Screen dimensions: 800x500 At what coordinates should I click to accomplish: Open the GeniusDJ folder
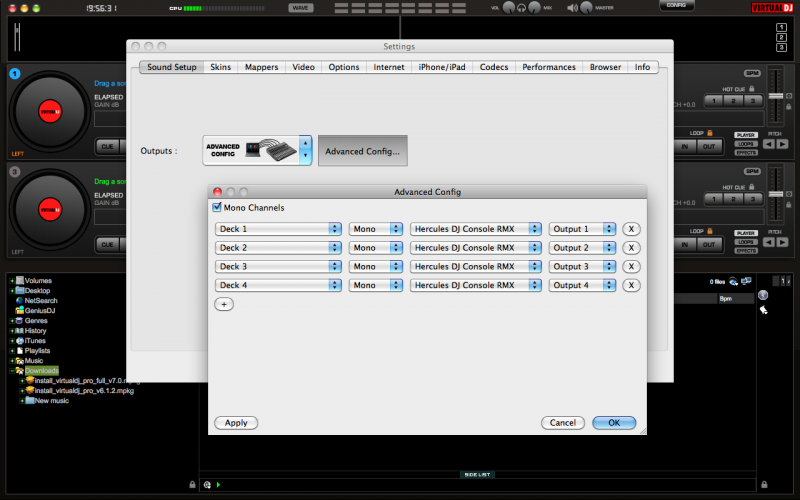pyautogui.click(x=35, y=311)
